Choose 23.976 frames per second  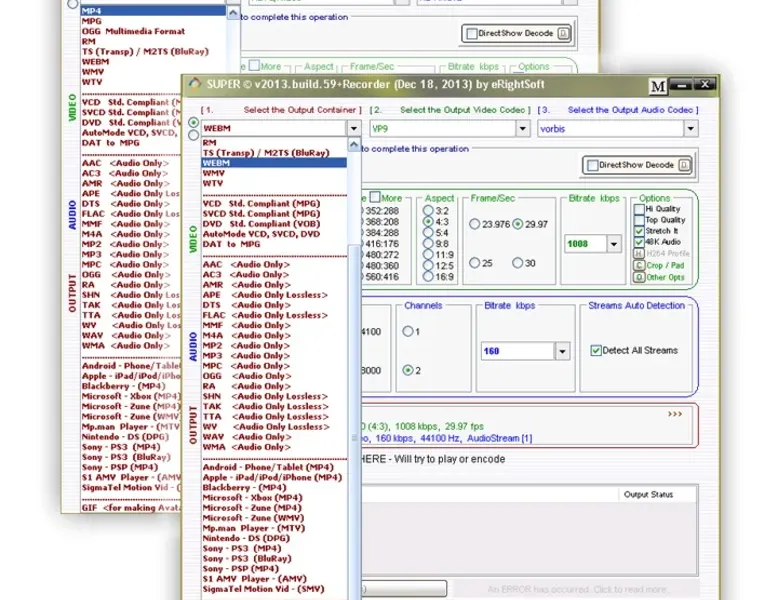tap(474, 224)
